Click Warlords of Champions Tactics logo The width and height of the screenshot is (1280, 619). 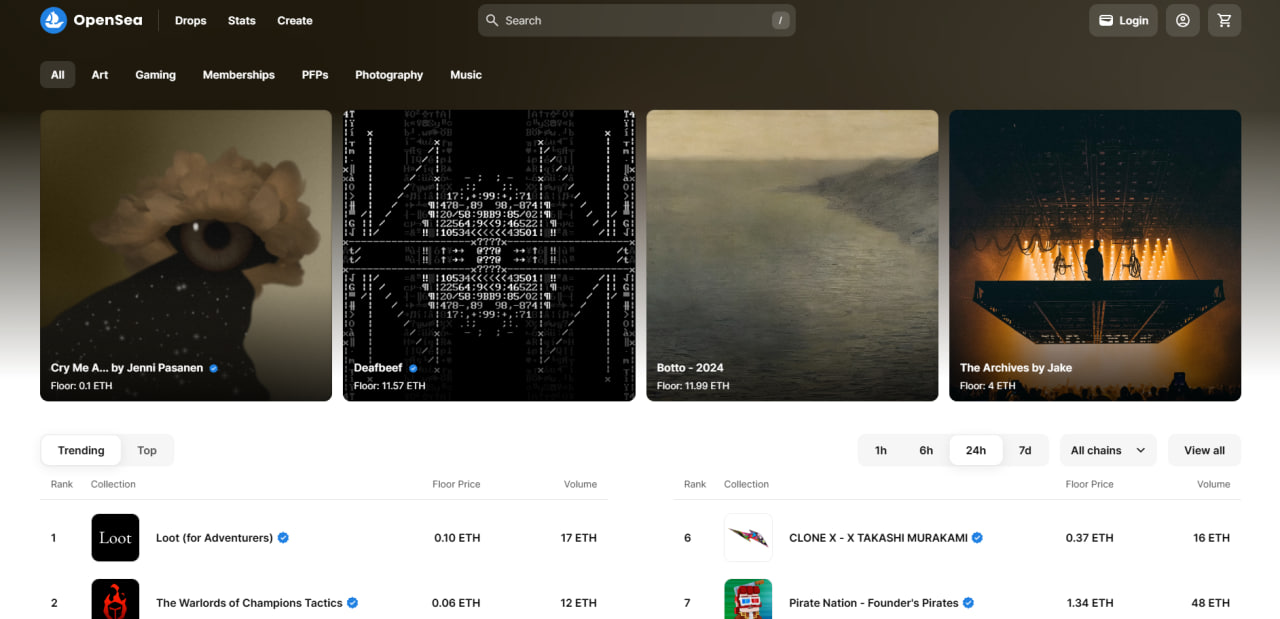point(115,600)
